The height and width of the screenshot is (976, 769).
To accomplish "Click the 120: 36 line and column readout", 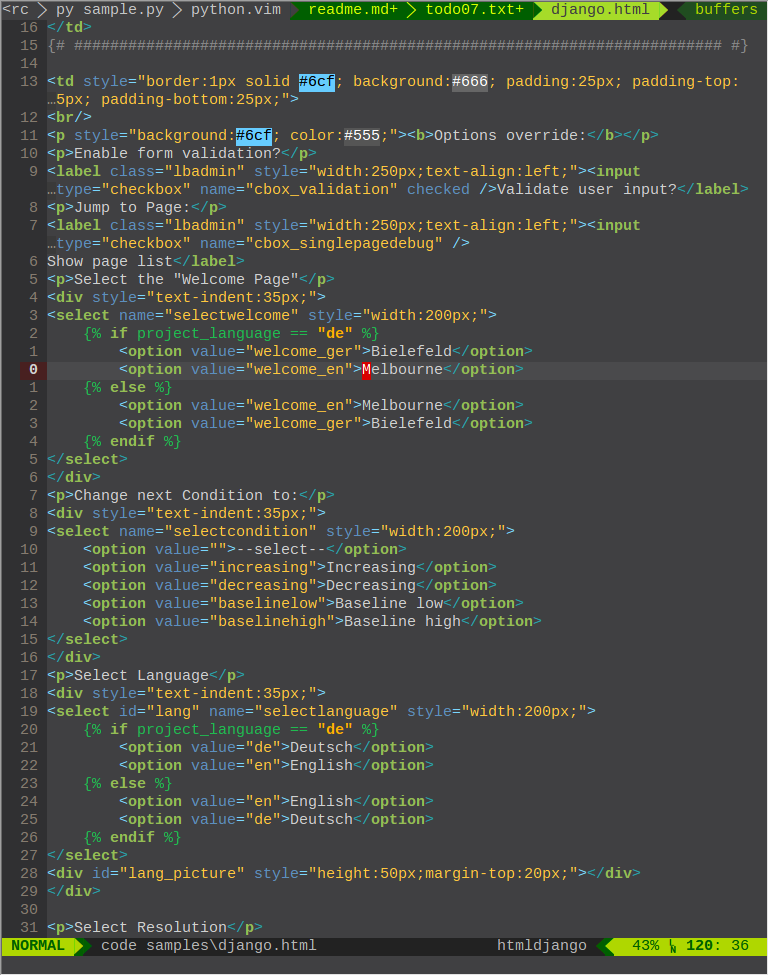I will coord(717,946).
